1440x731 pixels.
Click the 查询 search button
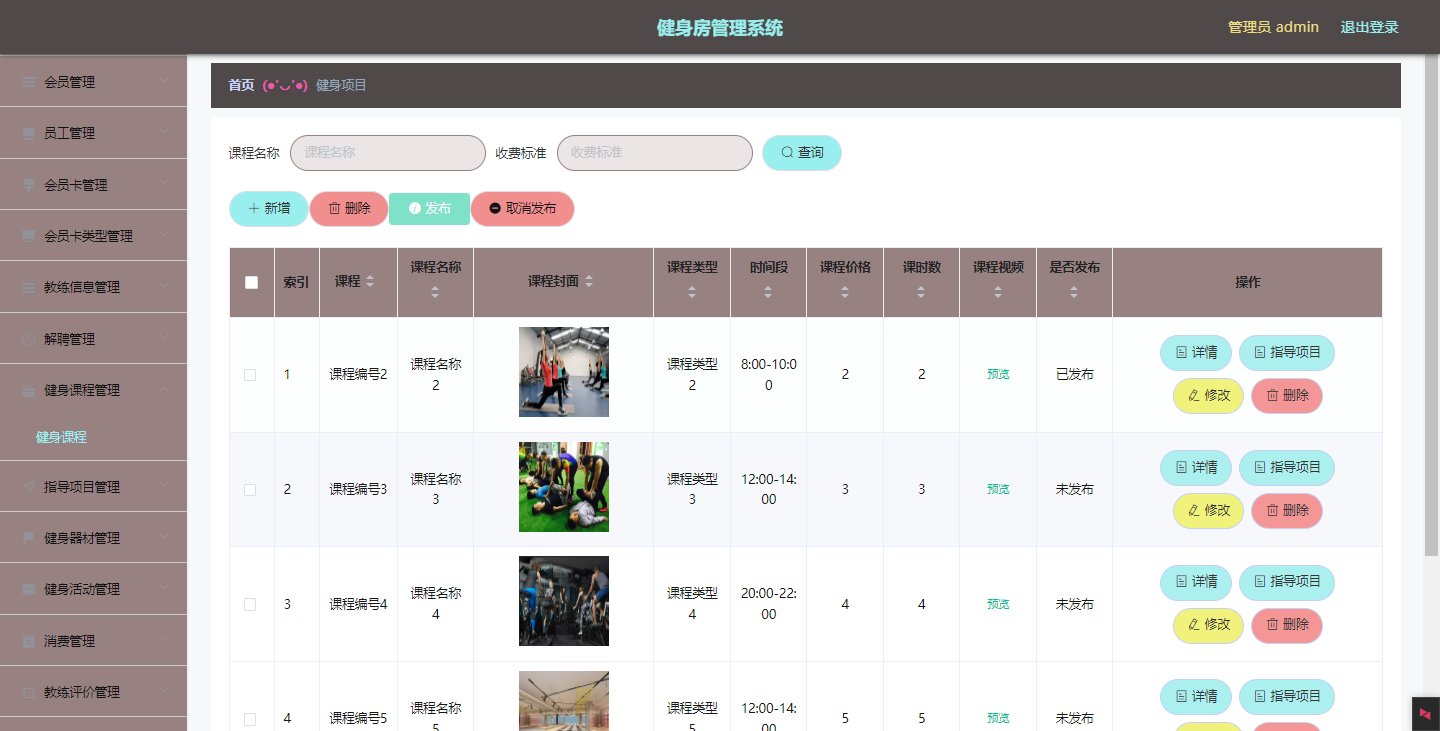(x=802, y=153)
